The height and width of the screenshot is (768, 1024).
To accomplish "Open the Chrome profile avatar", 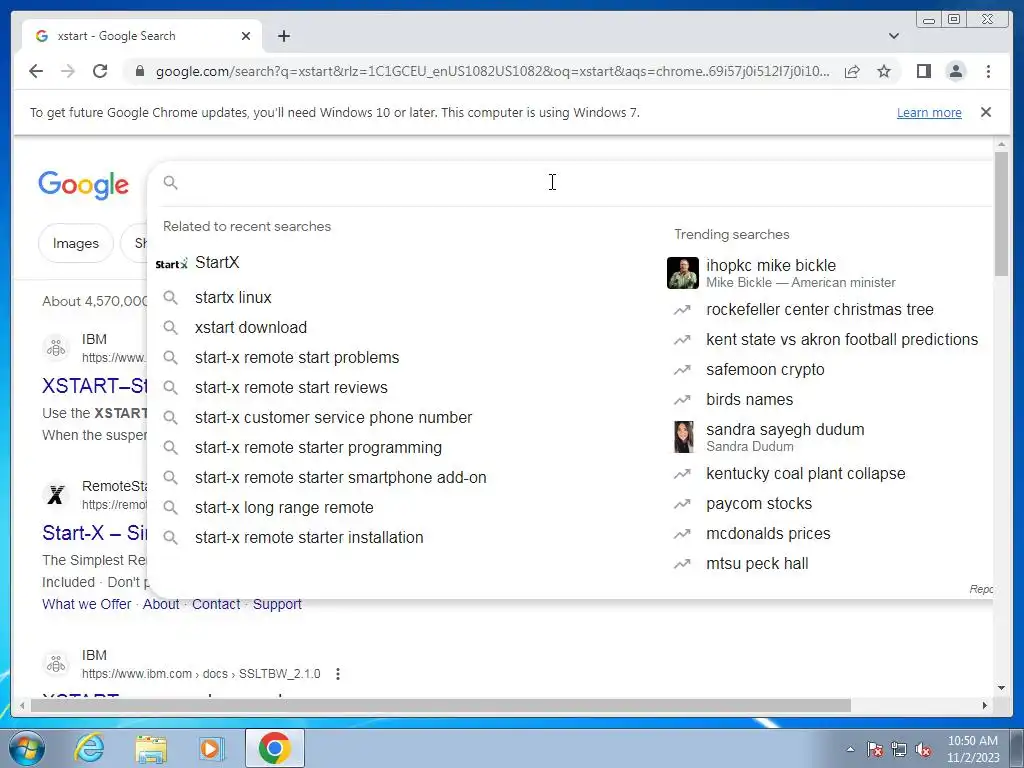I will coord(955,71).
